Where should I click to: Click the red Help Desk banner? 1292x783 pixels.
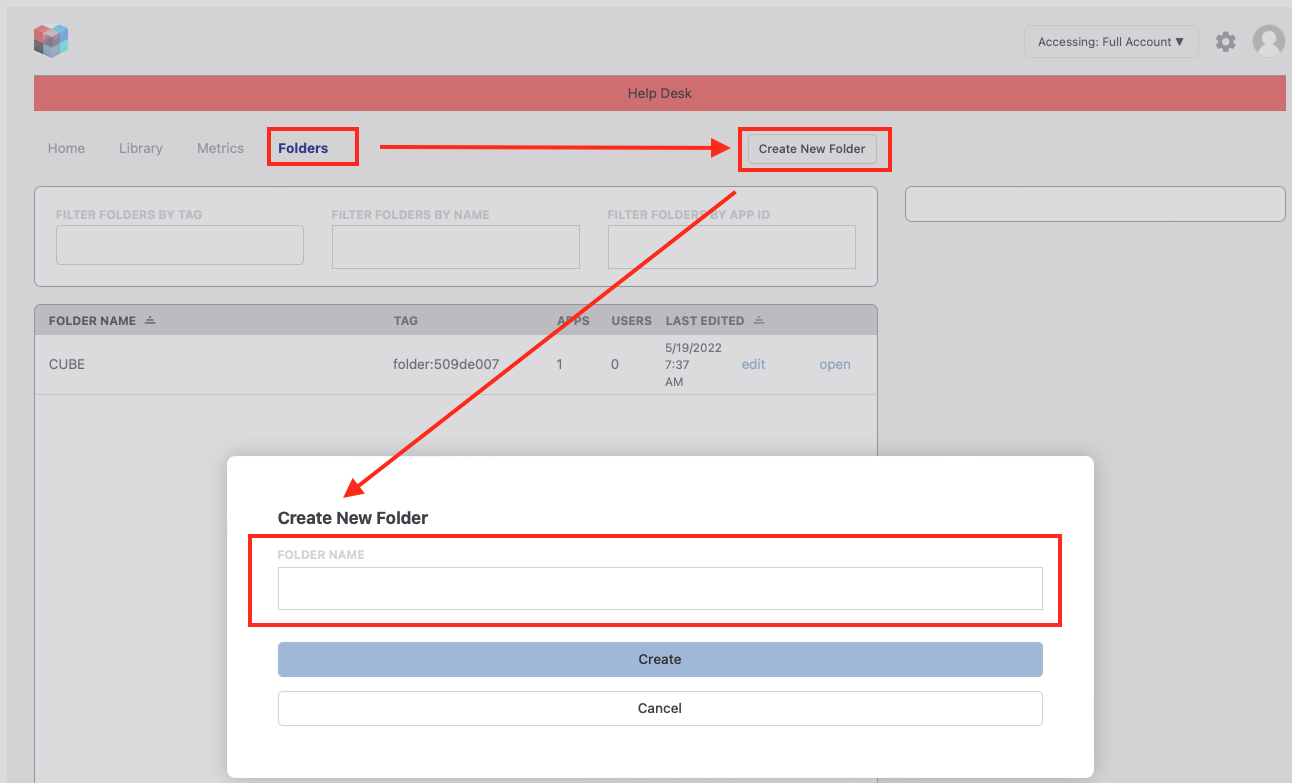[x=660, y=93]
